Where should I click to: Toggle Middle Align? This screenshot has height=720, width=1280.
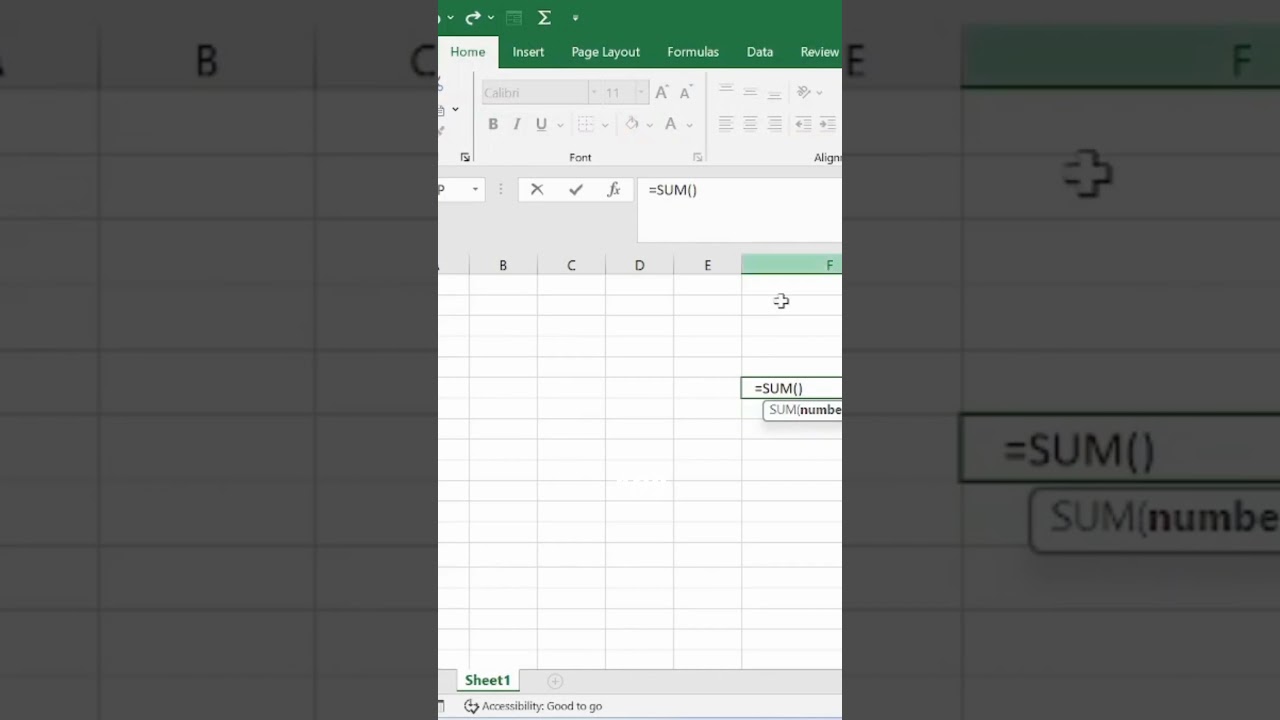(750, 92)
